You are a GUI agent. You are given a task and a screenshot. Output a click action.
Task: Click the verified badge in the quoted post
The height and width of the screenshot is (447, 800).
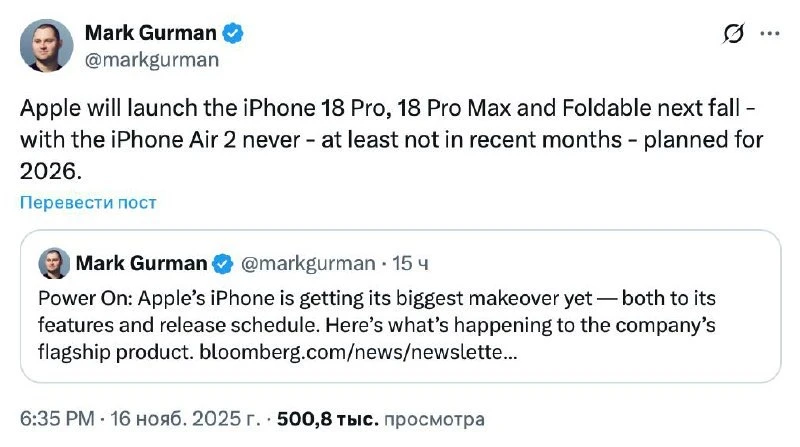(x=222, y=264)
